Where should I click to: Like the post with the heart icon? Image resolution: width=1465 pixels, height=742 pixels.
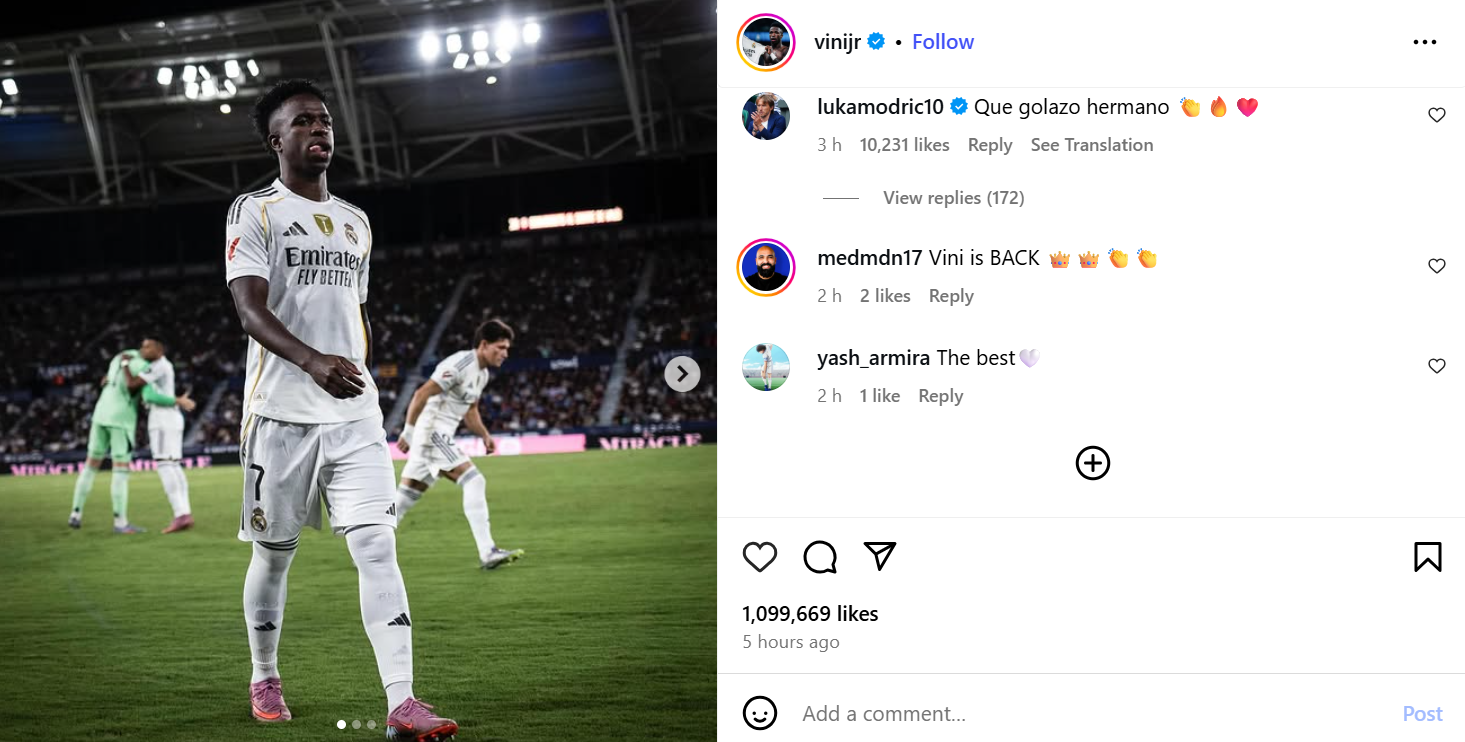760,557
